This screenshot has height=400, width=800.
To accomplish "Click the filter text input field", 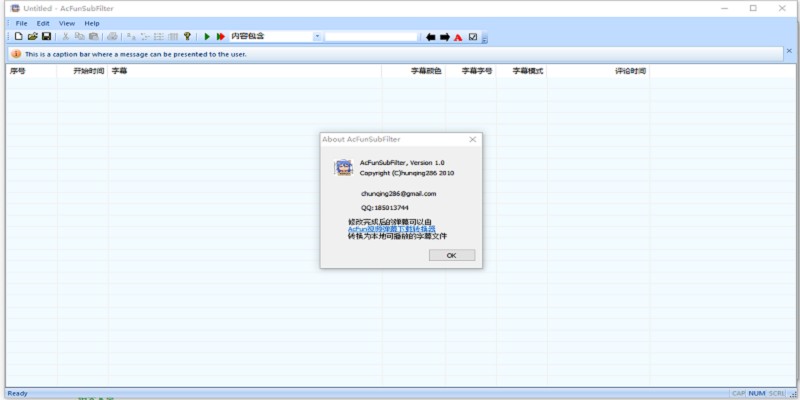I will [x=371, y=37].
